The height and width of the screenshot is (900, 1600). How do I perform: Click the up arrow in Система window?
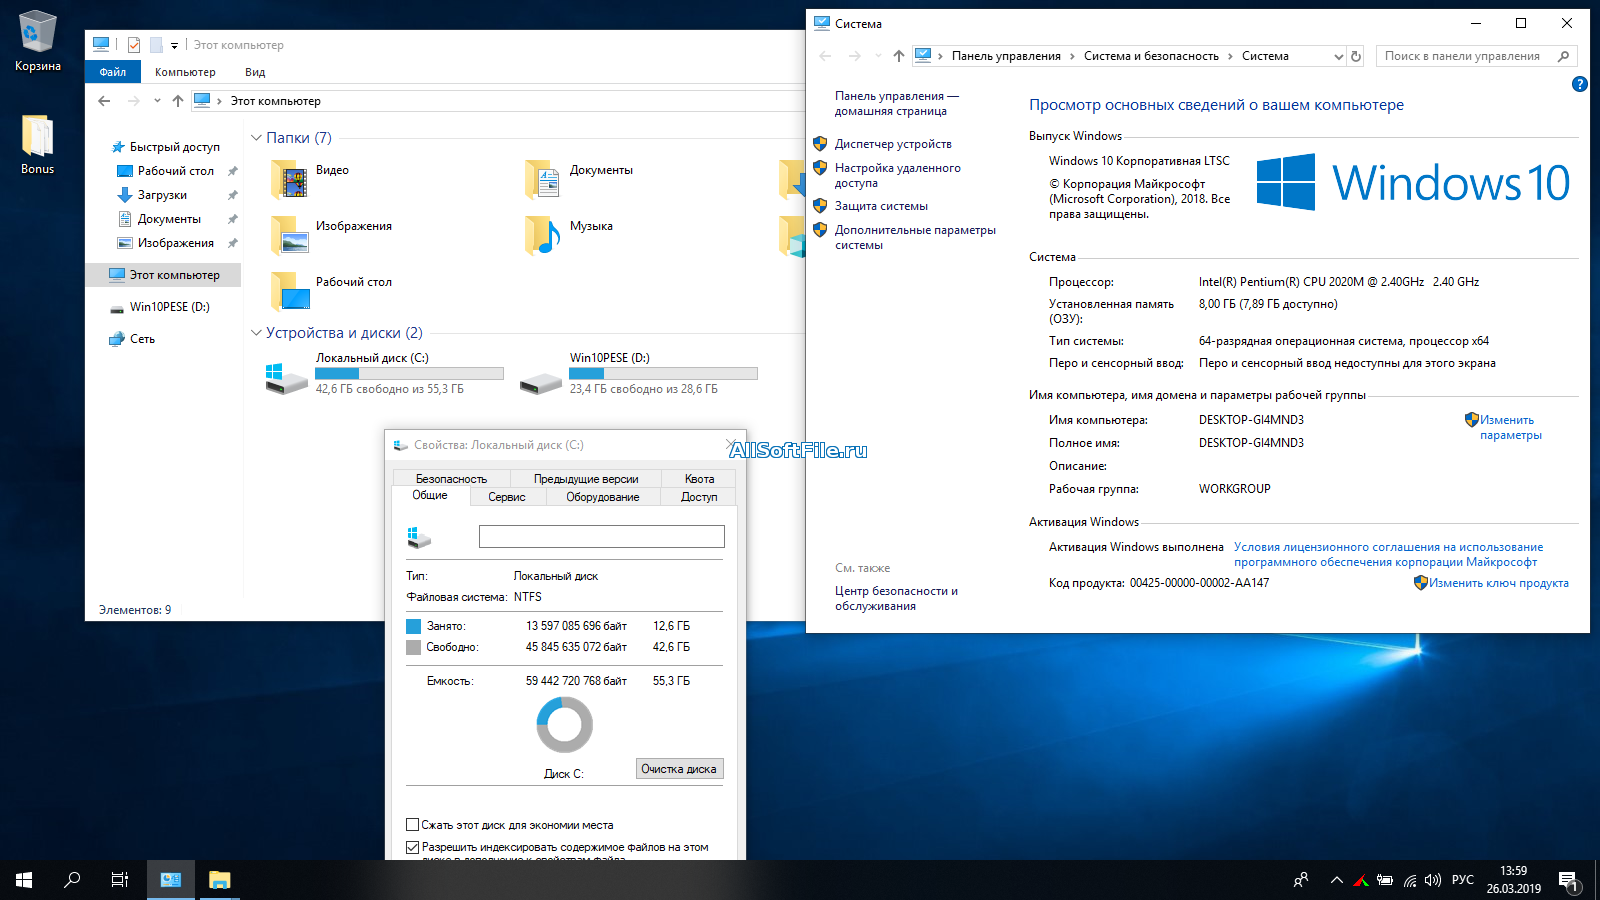[898, 56]
